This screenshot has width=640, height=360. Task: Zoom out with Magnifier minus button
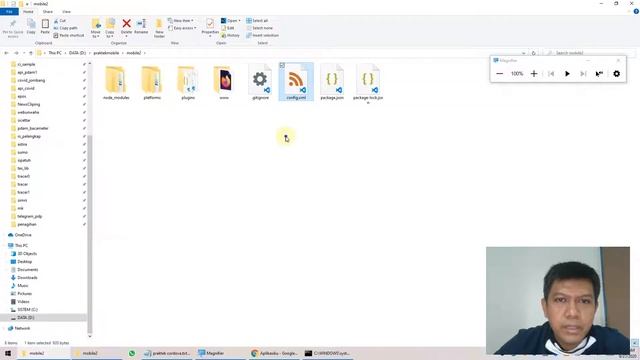(500, 73)
